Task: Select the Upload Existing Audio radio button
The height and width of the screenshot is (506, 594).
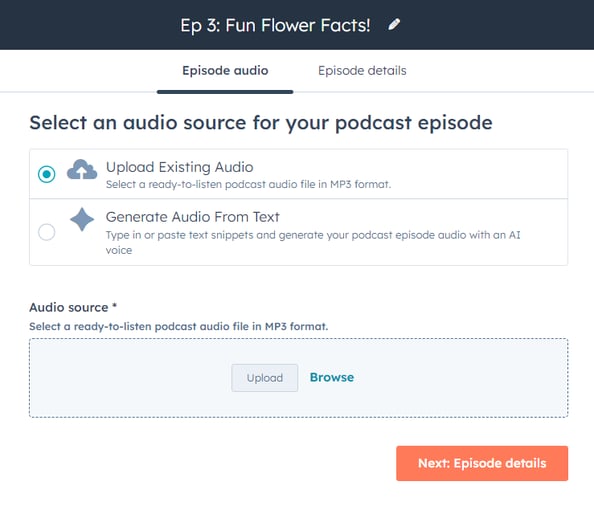Action: pos(47,174)
